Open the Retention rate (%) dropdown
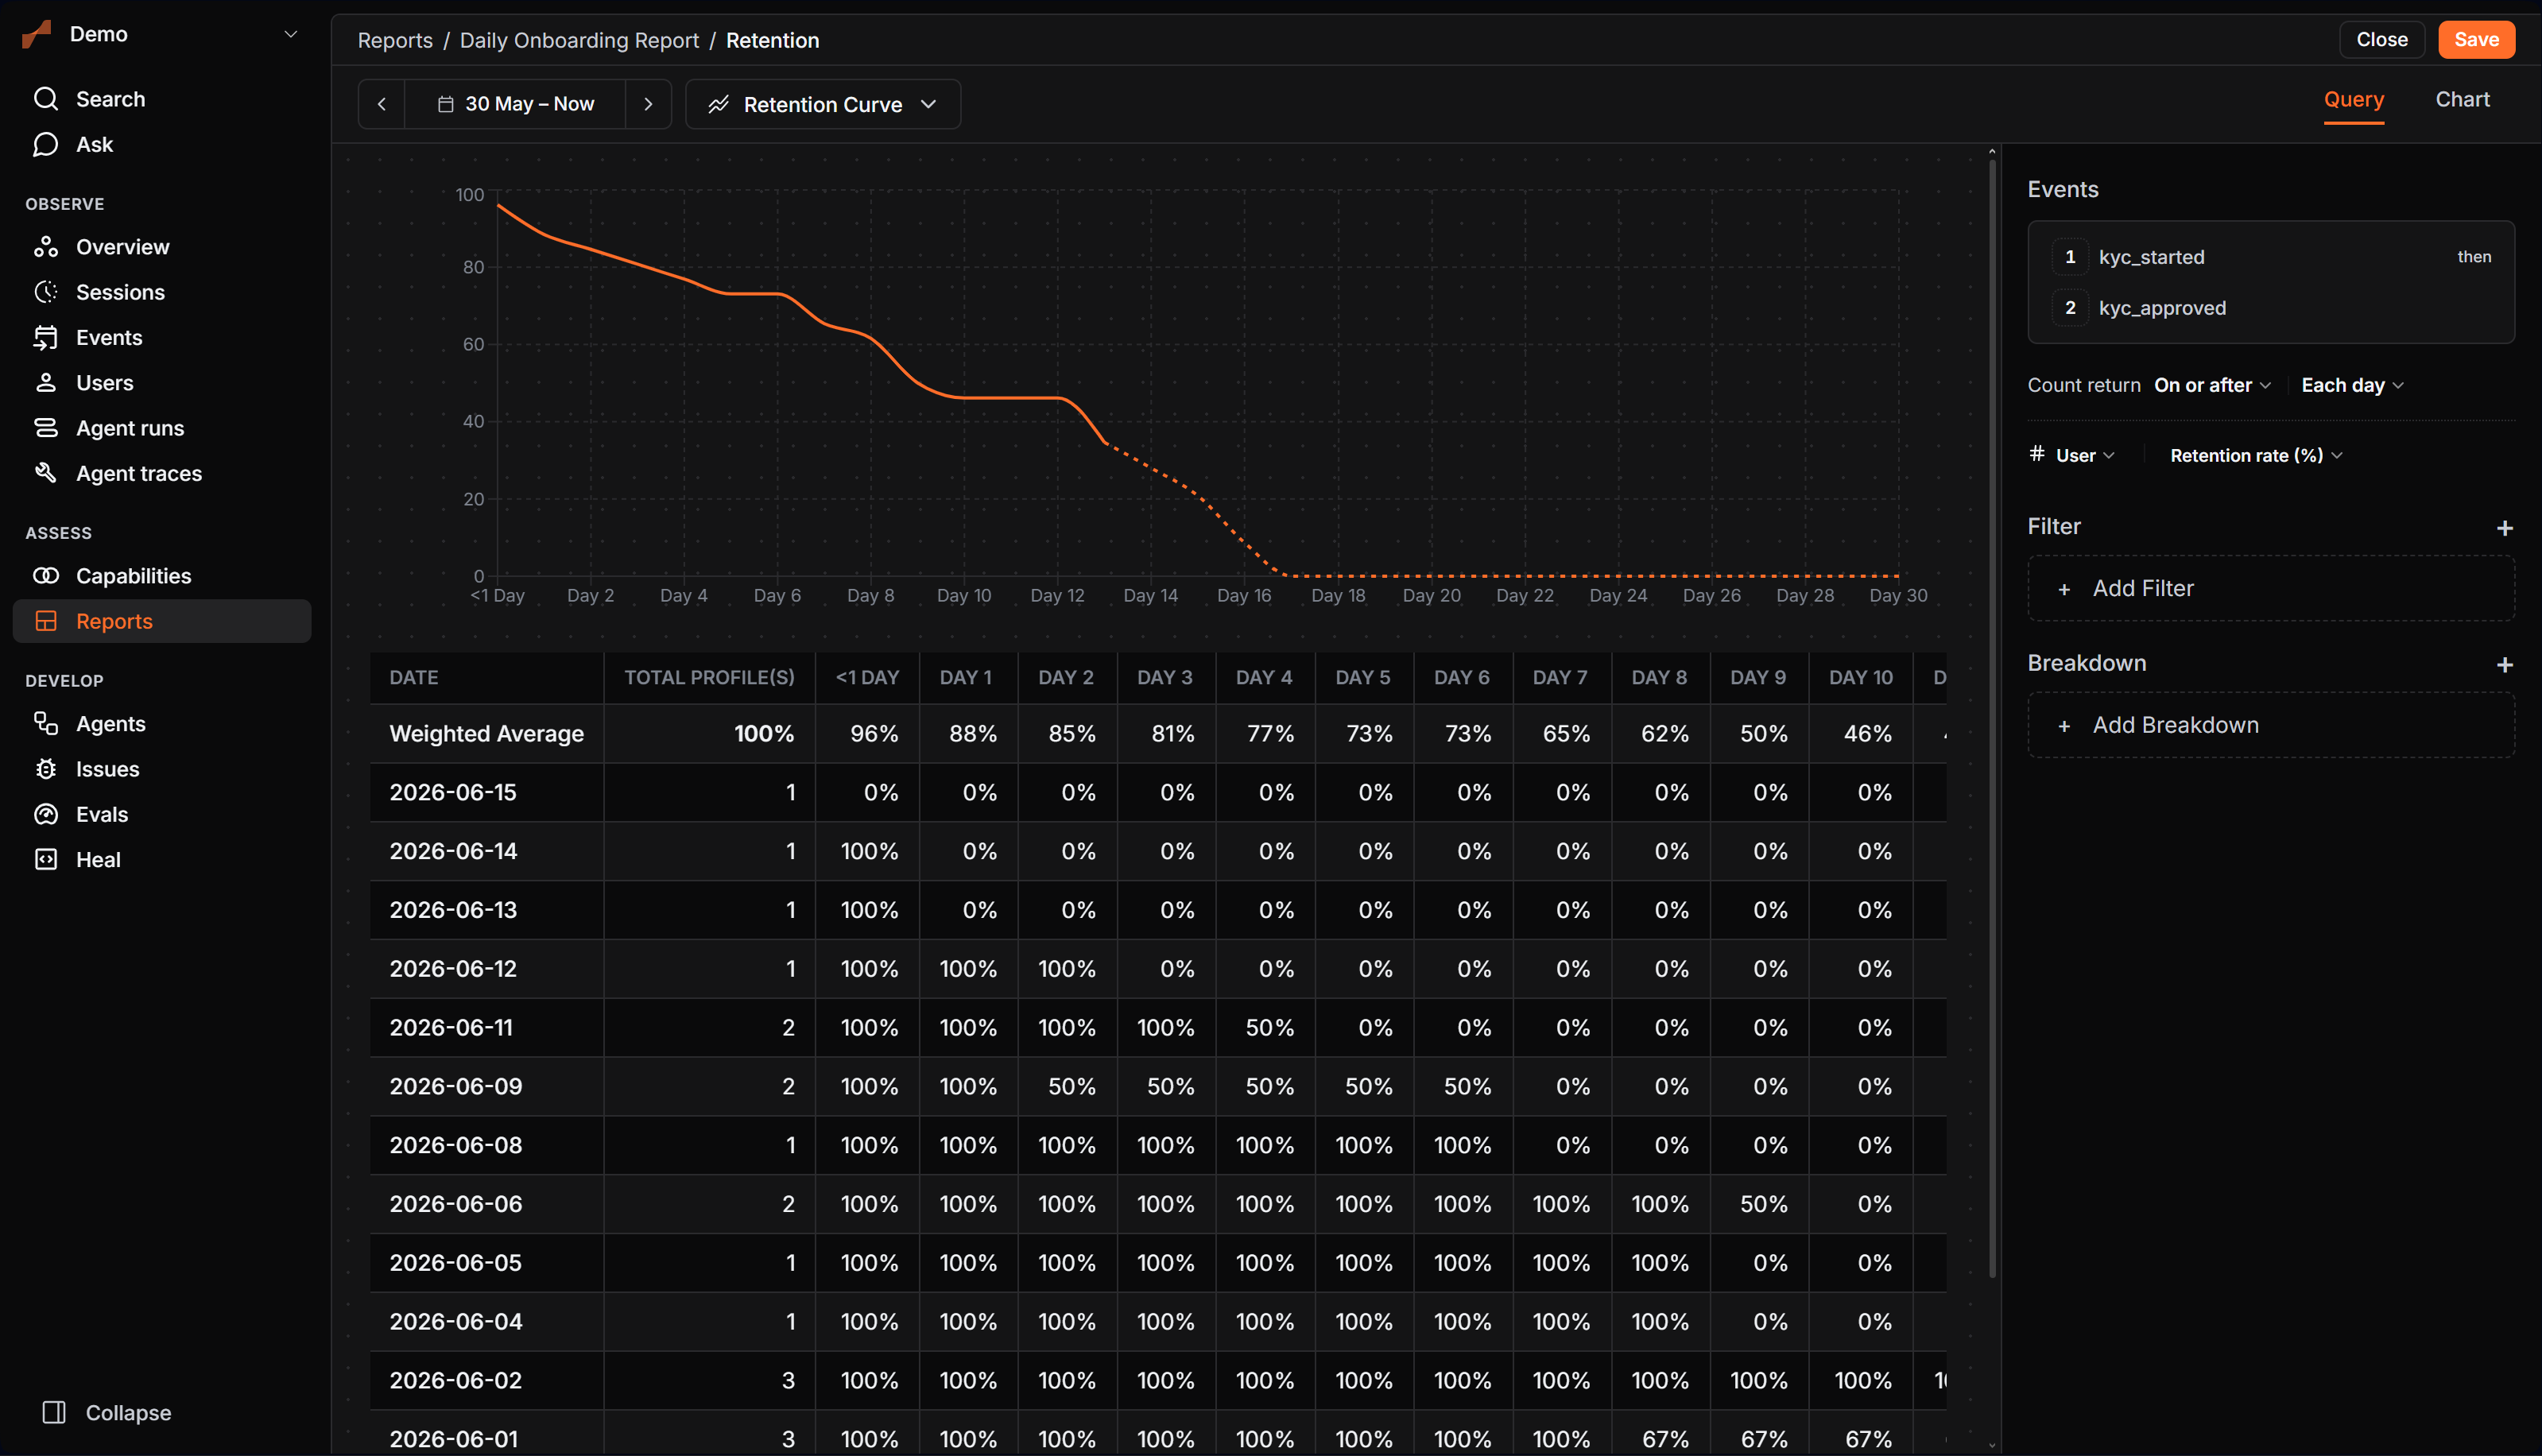This screenshot has height=1456, width=2542. pos(2256,455)
